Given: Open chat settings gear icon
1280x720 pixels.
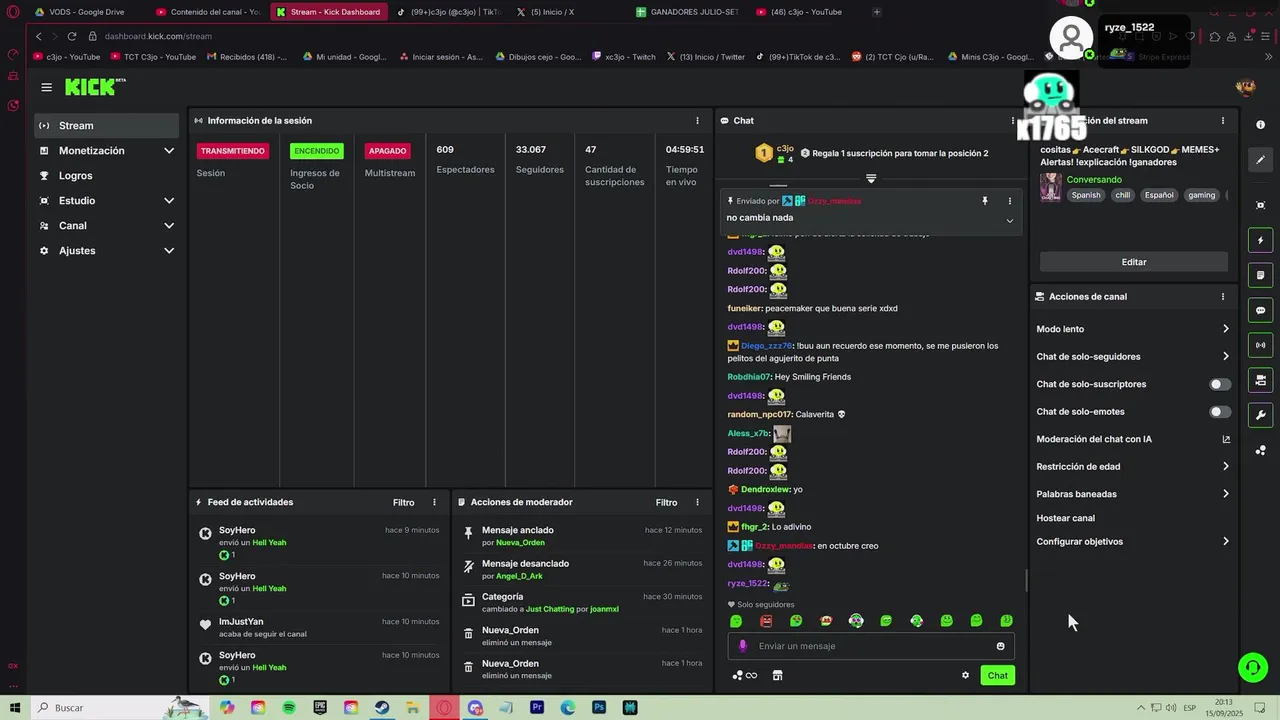Looking at the screenshot, I should click(x=965, y=675).
